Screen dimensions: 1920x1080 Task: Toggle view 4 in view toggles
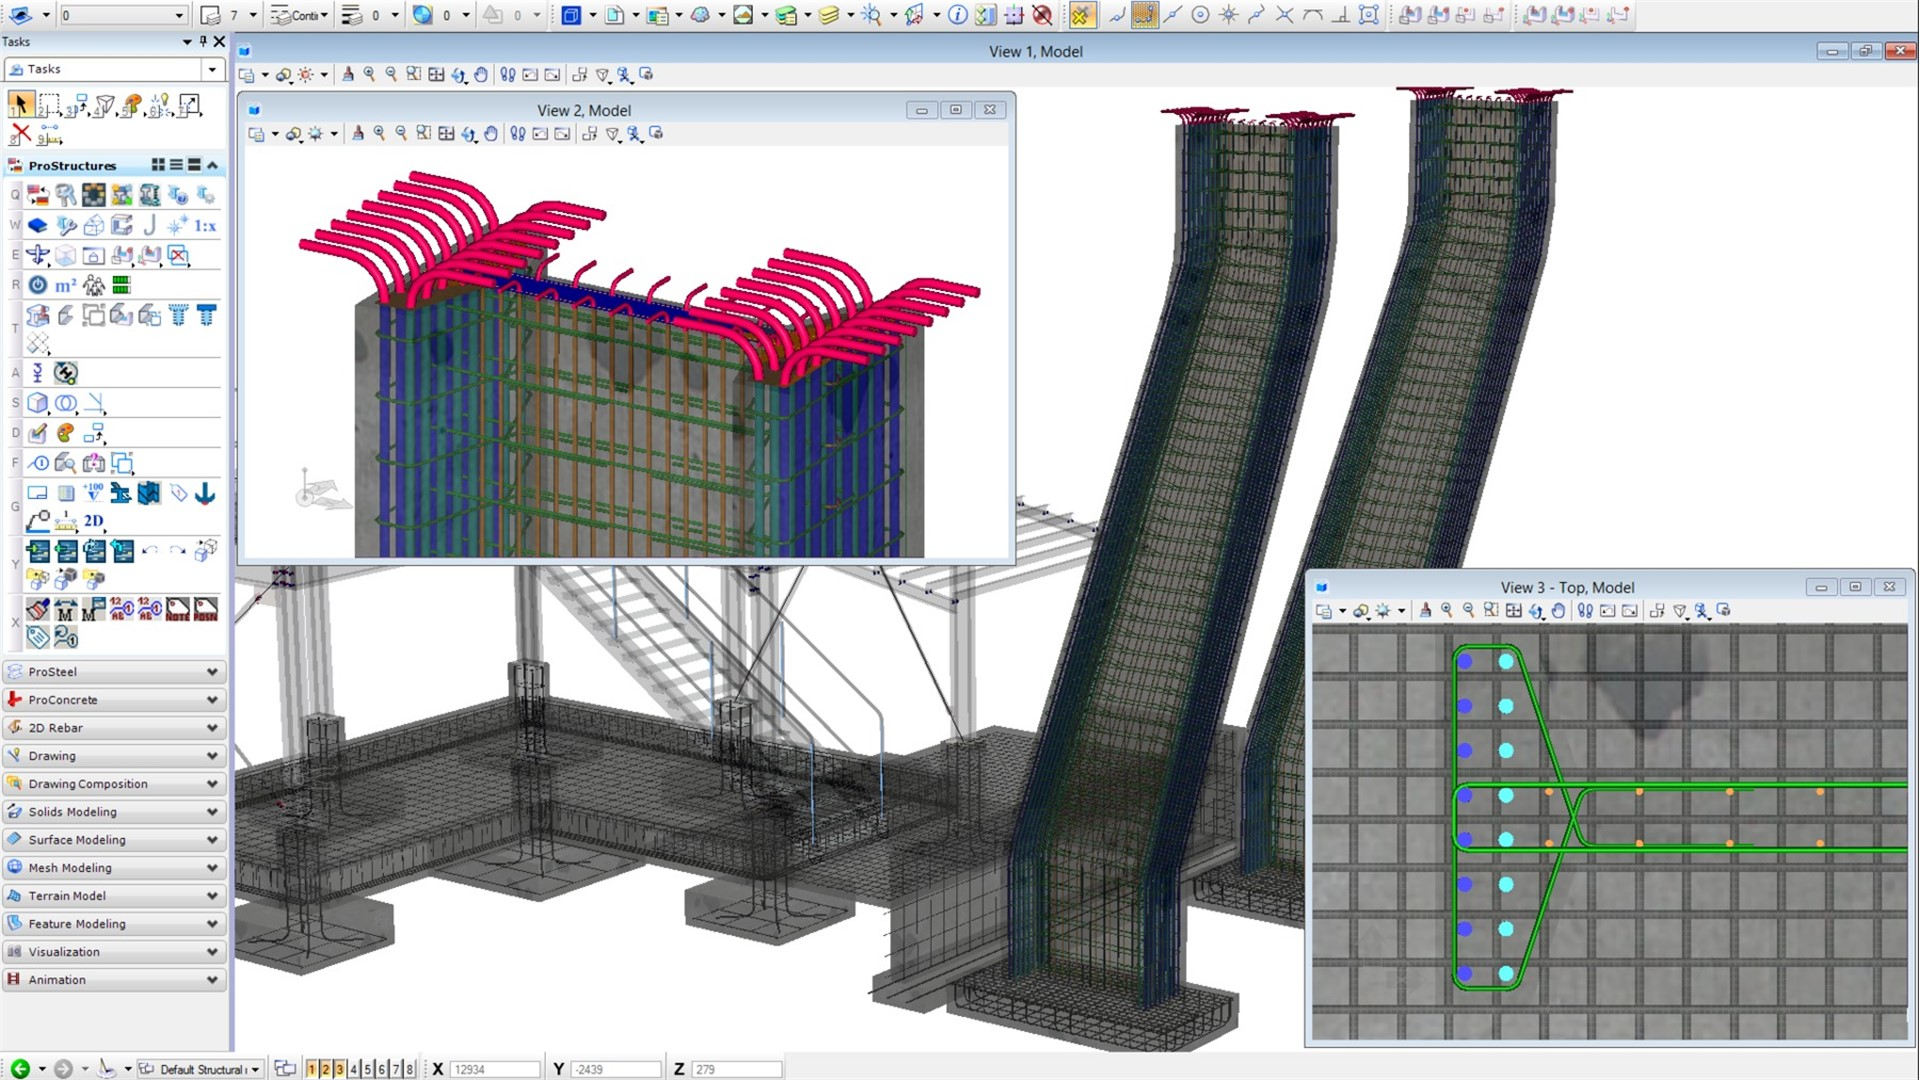click(353, 1069)
